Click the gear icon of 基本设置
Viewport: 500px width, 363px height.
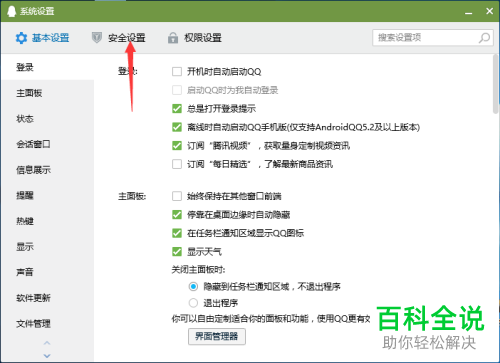21,38
